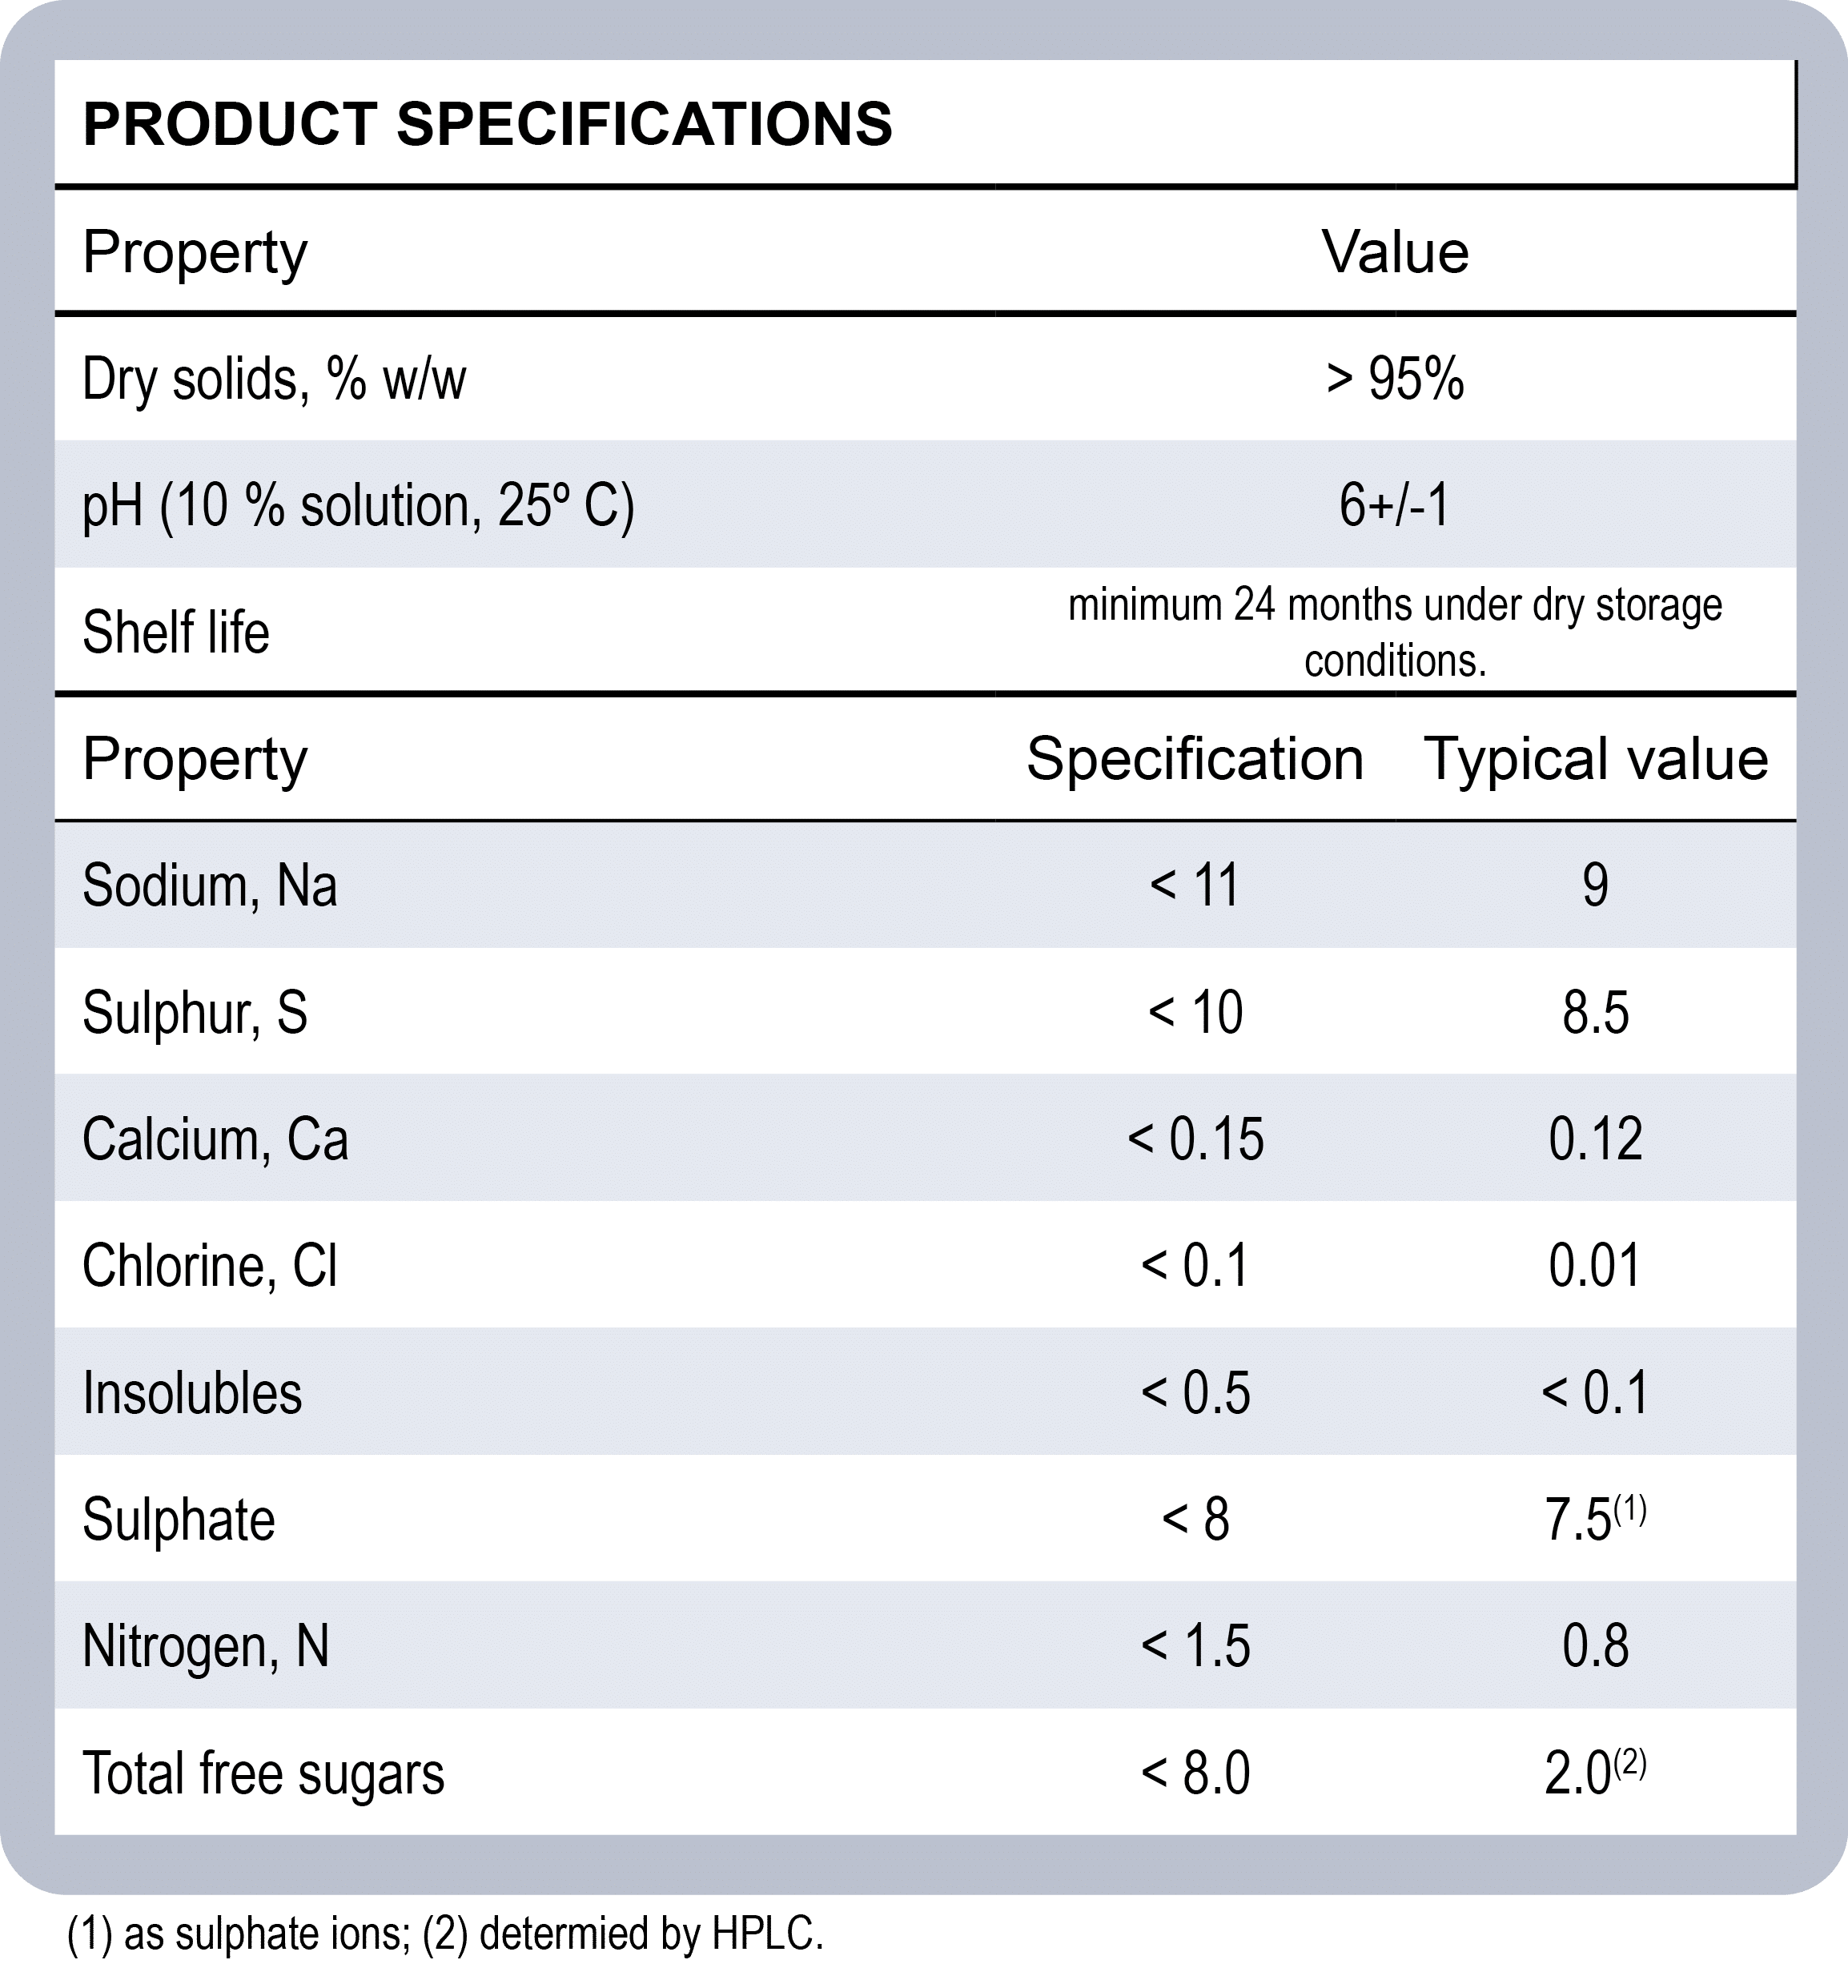Image resolution: width=1848 pixels, height=1988 pixels.
Task: Click the Nitrogen, N row label
Action: click(x=206, y=1646)
